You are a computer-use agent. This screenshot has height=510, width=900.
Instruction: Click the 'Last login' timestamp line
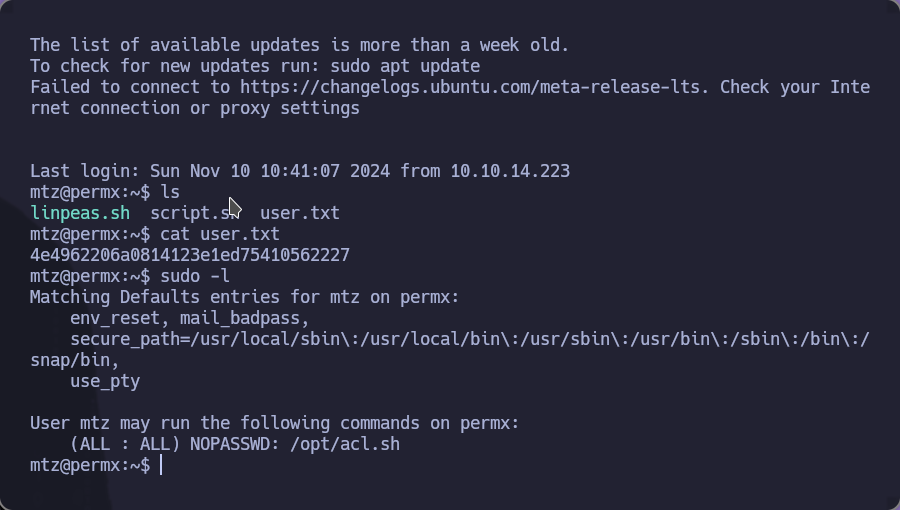300,171
